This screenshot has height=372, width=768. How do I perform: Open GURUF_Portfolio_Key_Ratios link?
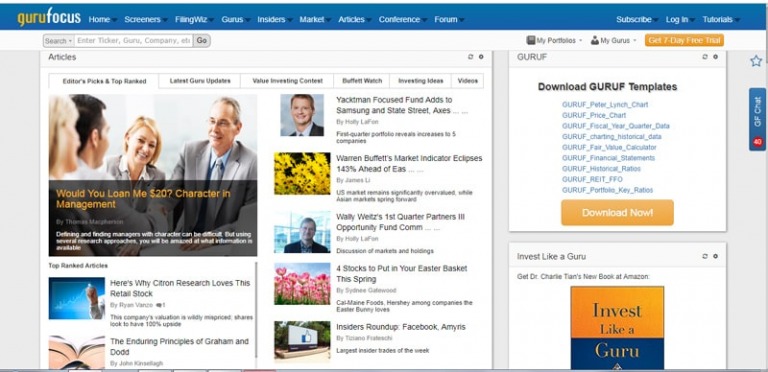pos(607,190)
